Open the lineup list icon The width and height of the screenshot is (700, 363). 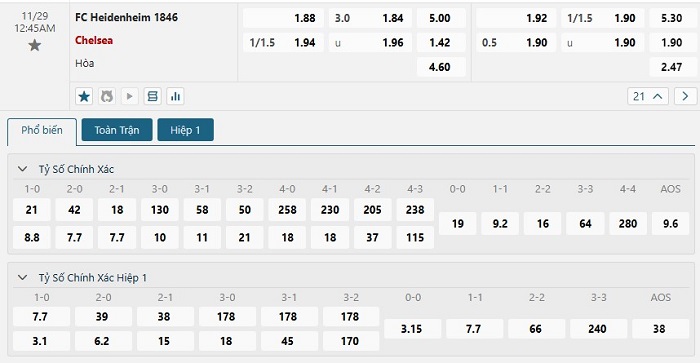(x=152, y=96)
